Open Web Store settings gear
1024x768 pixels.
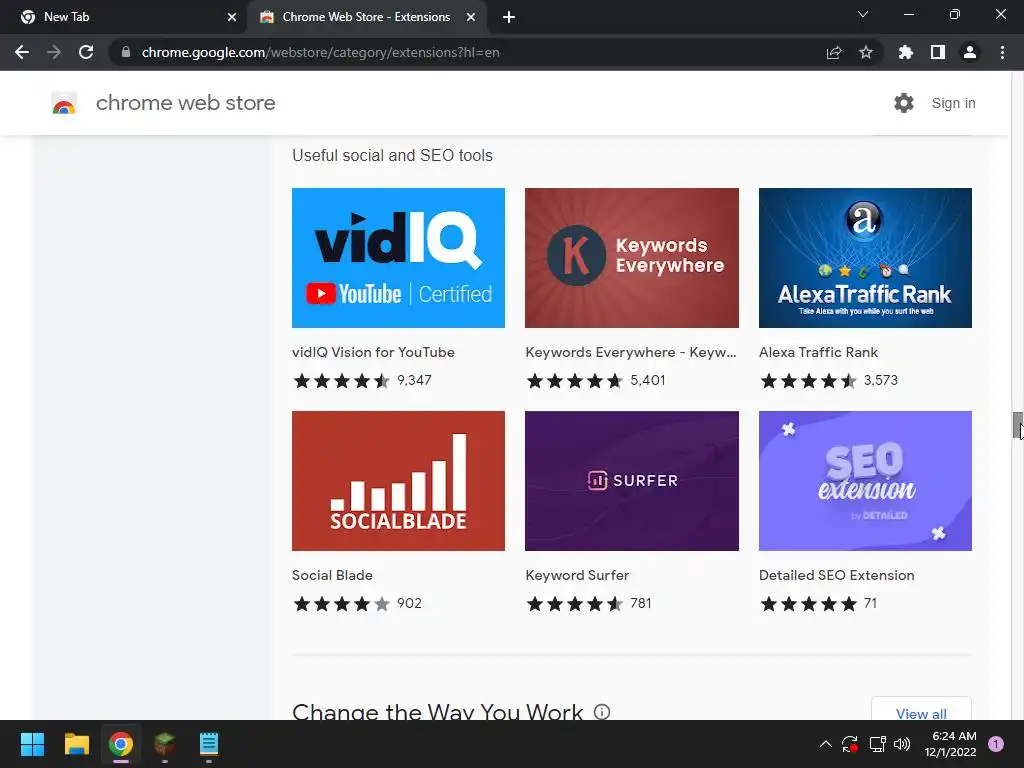[x=904, y=103]
